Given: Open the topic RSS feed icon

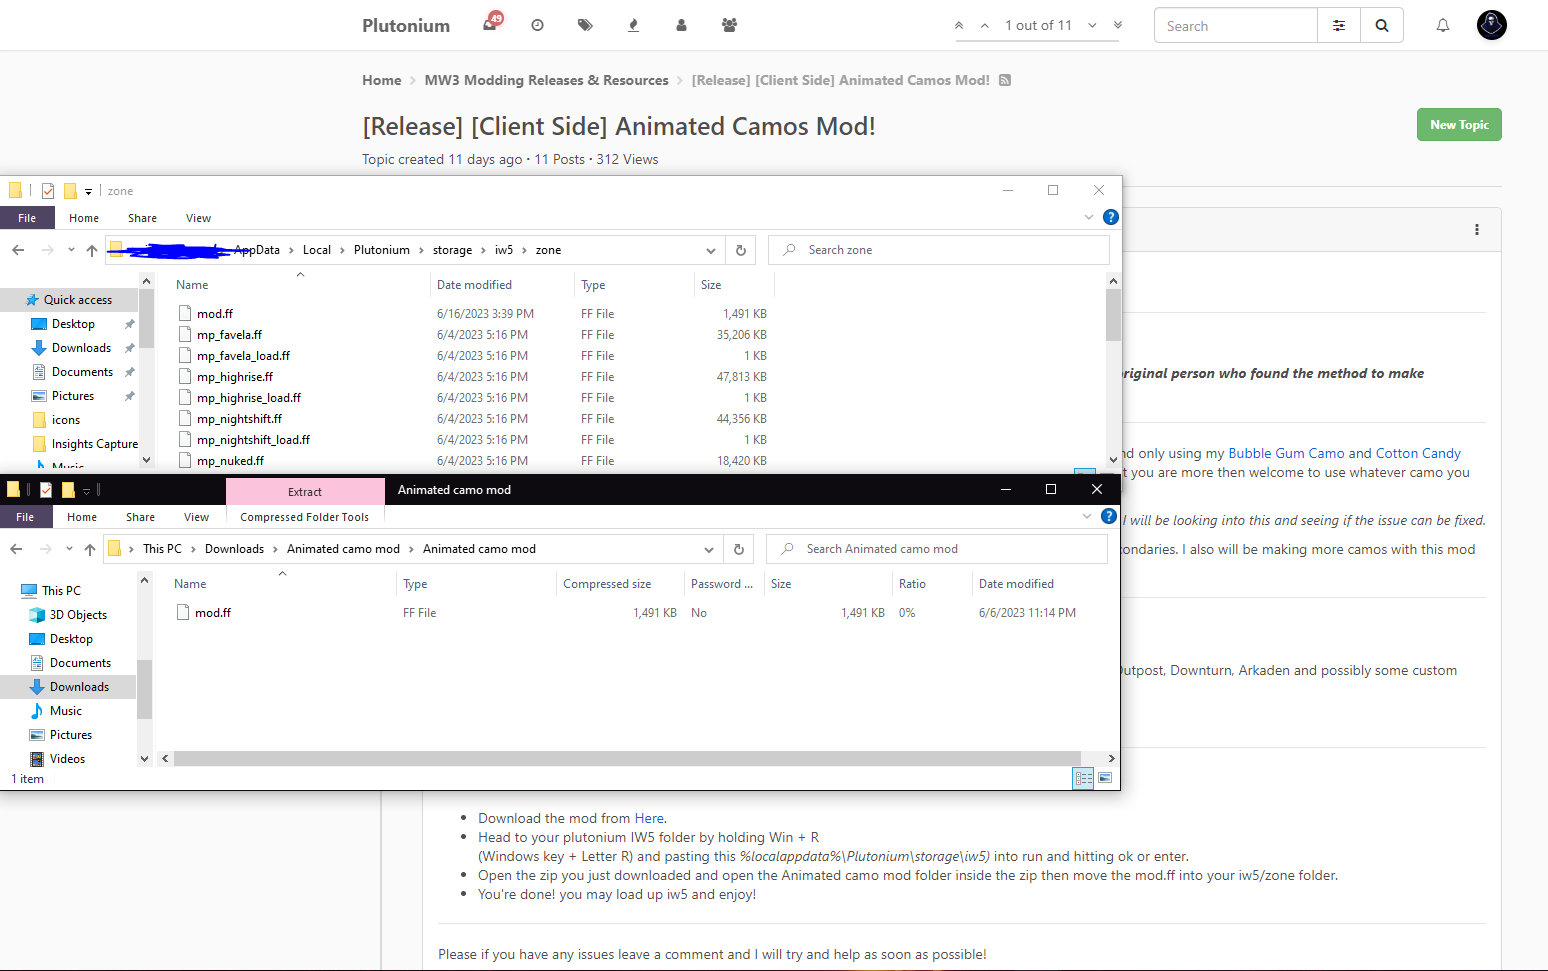Looking at the screenshot, I should [1005, 80].
